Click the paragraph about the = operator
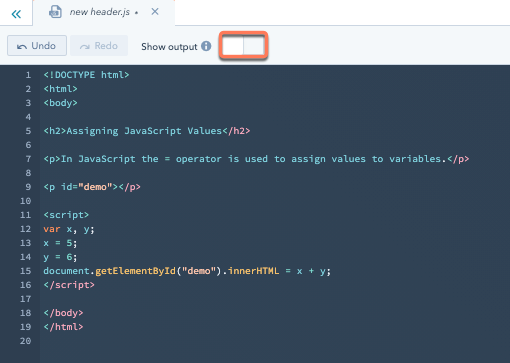This screenshot has height=363, width=510. [256, 159]
